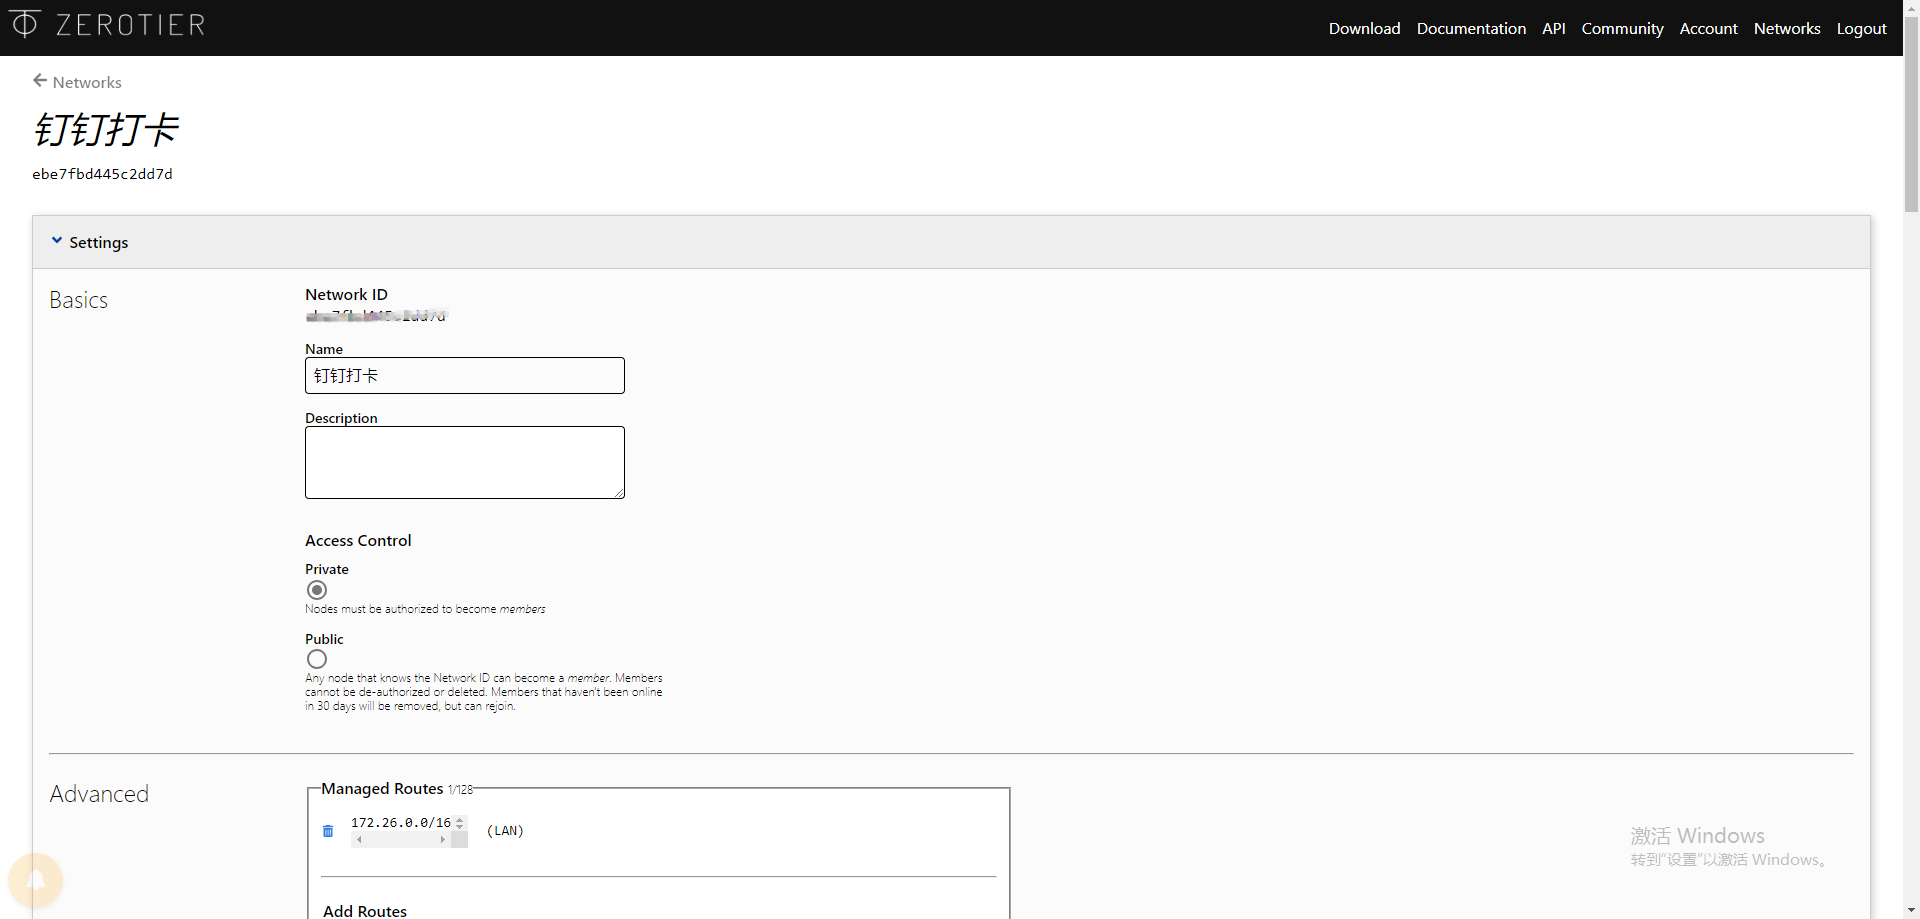Click the horizontal scrollbar under route 172.26.0.0/16
The width and height of the screenshot is (1920, 919).
[401, 840]
